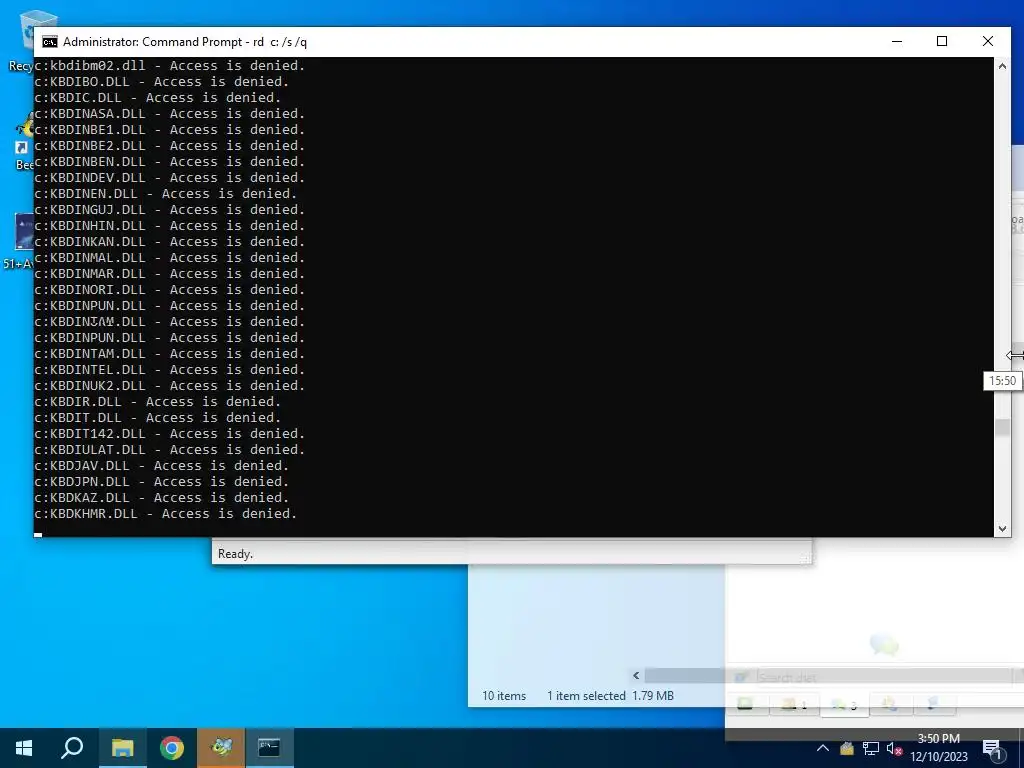The image size is (1024, 768).
Task: Click the console scrollbar up arrow
Action: click(x=1002, y=66)
